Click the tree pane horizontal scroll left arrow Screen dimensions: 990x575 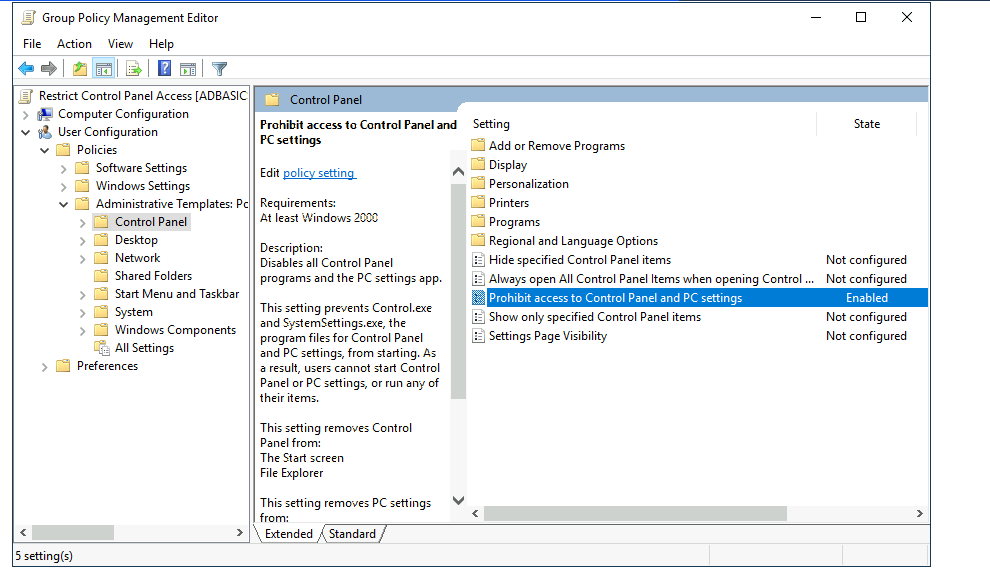[x=23, y=533]
